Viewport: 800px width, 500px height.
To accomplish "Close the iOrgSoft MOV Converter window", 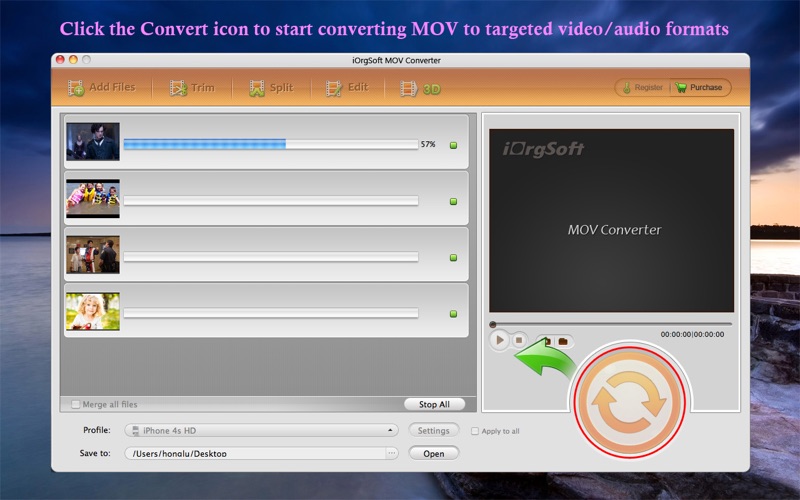I will click(60, 60).
